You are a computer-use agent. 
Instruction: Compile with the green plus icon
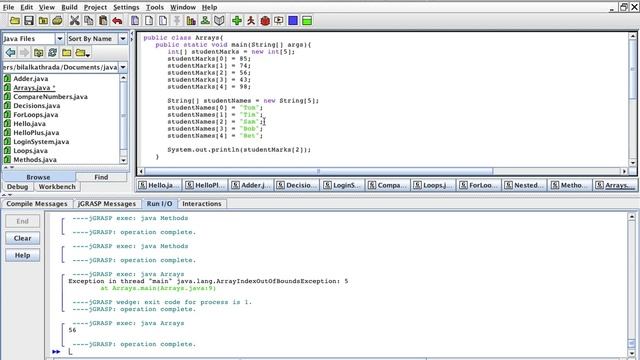237,20
